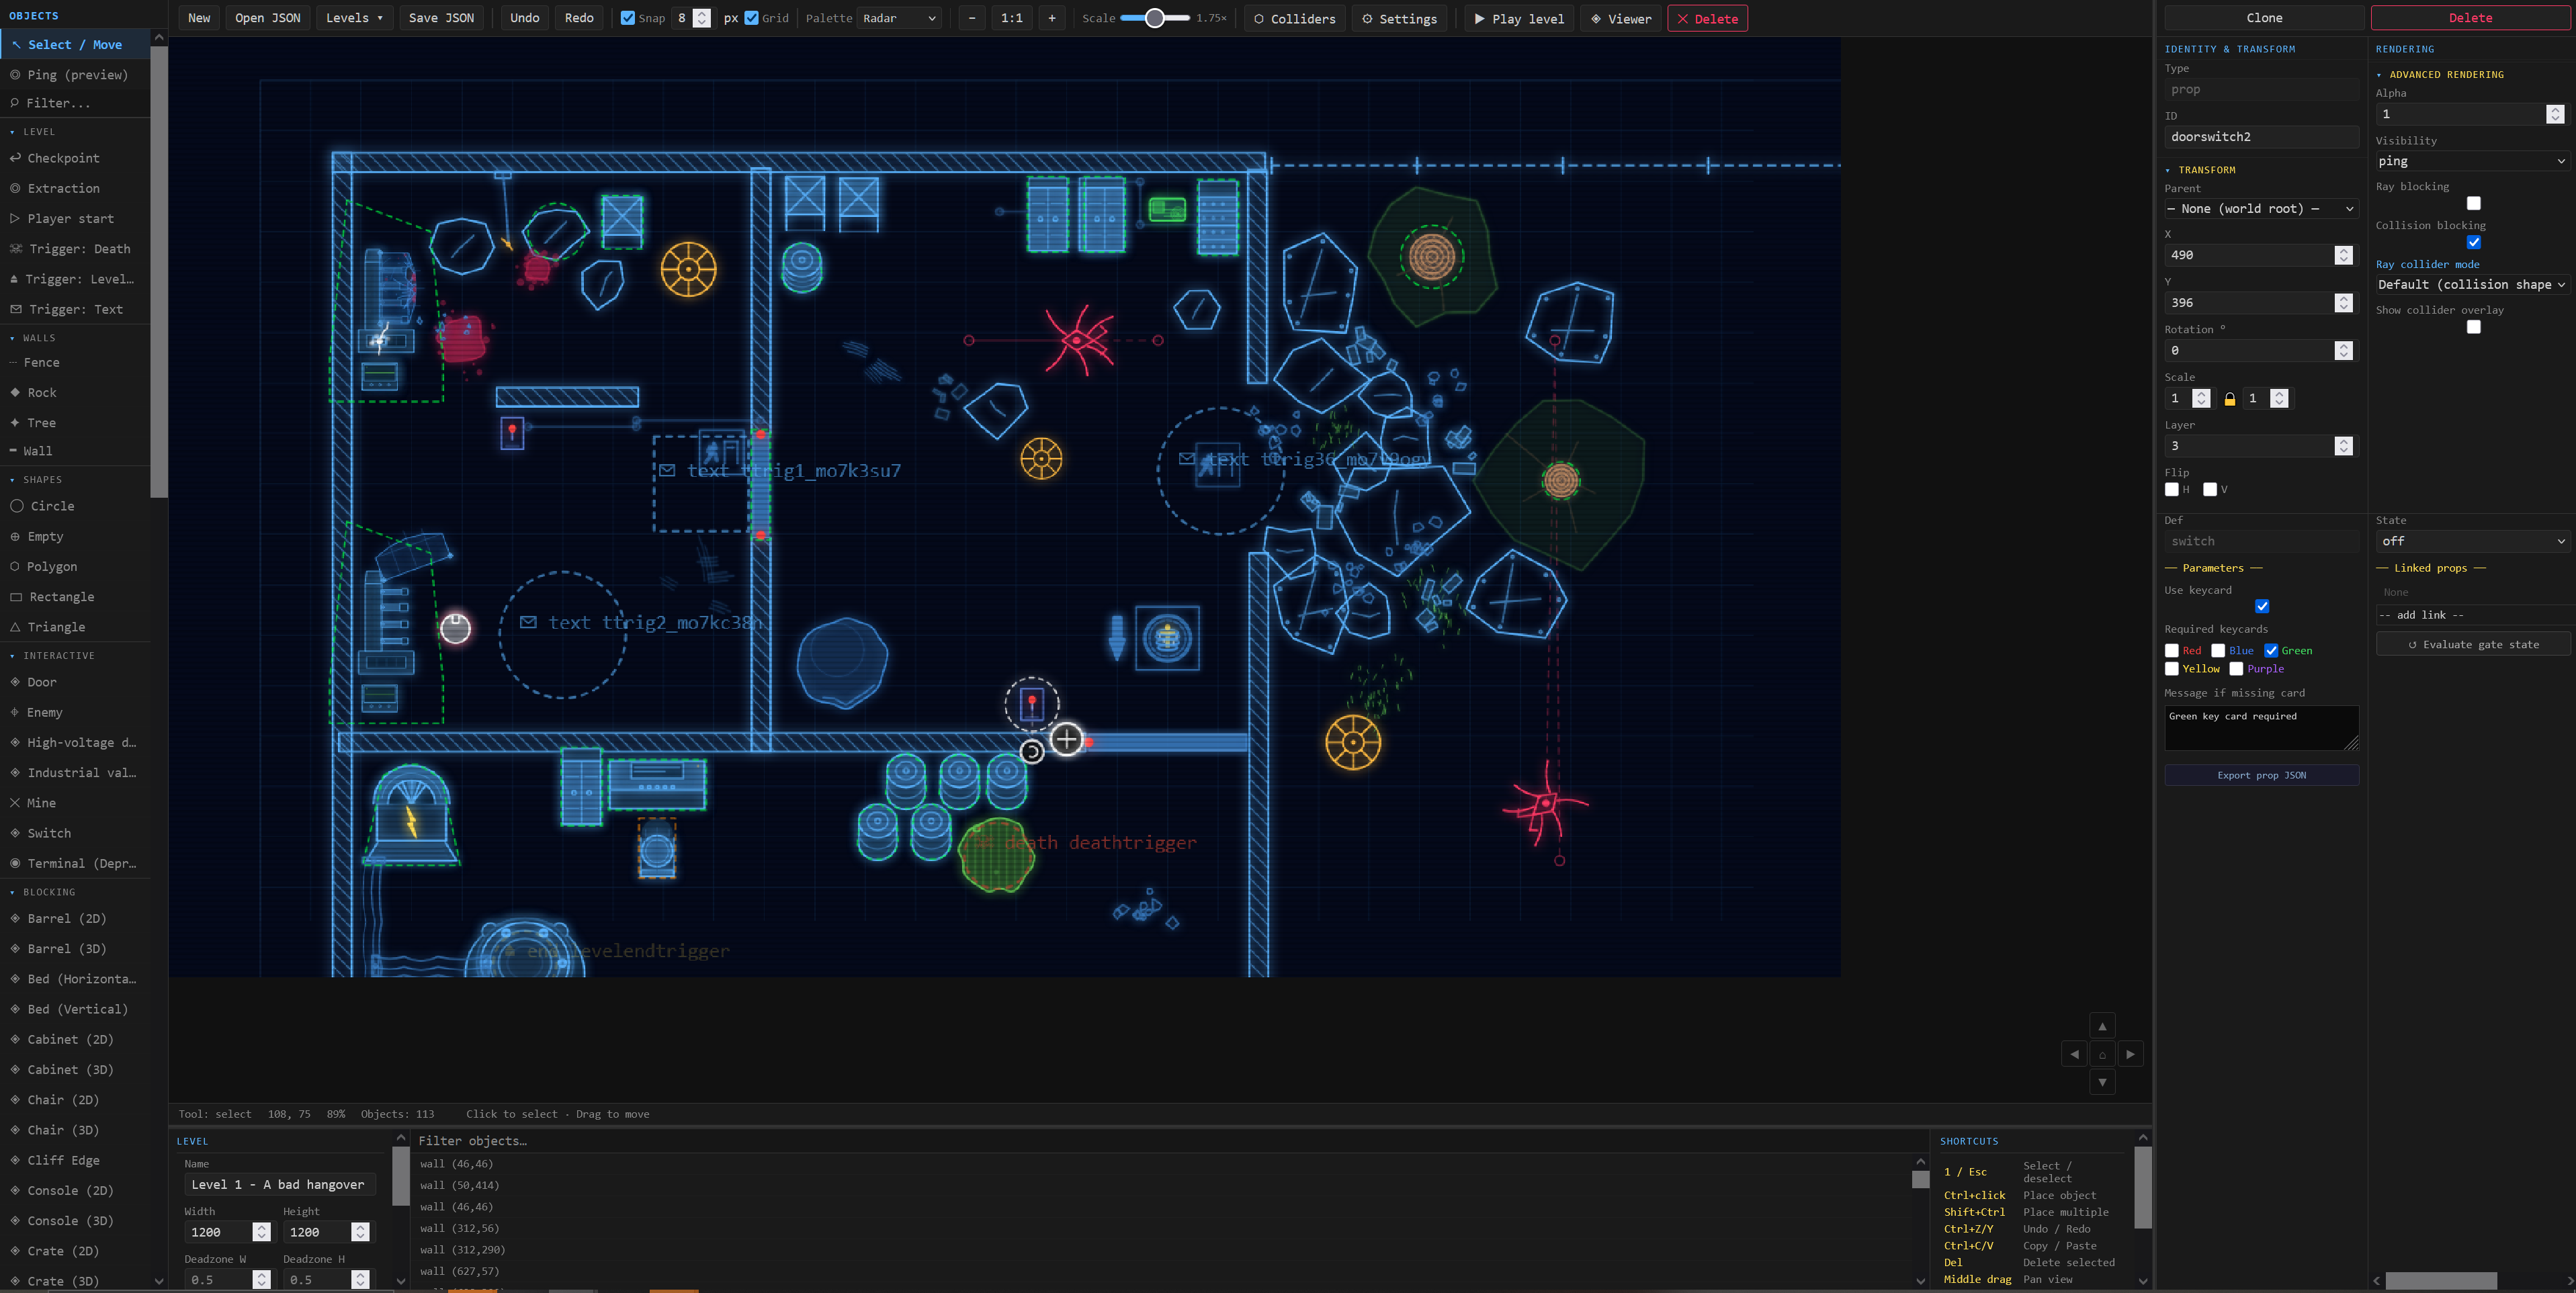The height and width of the screenshot is (1293, 2576).
Task: Uncheck the Green keycard requirement
Action: pos(2271,650)
